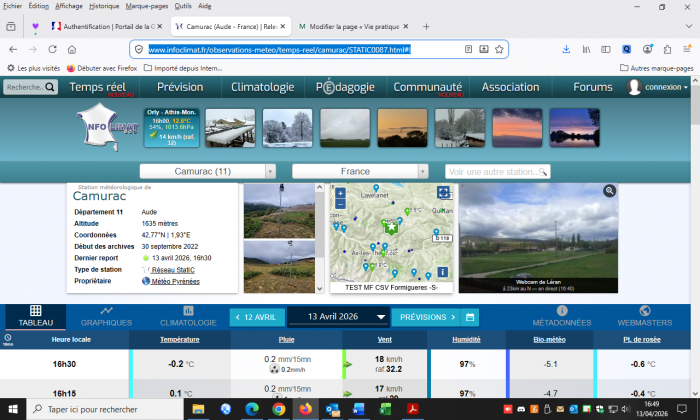Image resolution: width=700 pixels, height=420 pixels.
Task: Open the Webmasters globe section
Action: tap(644, 317)
